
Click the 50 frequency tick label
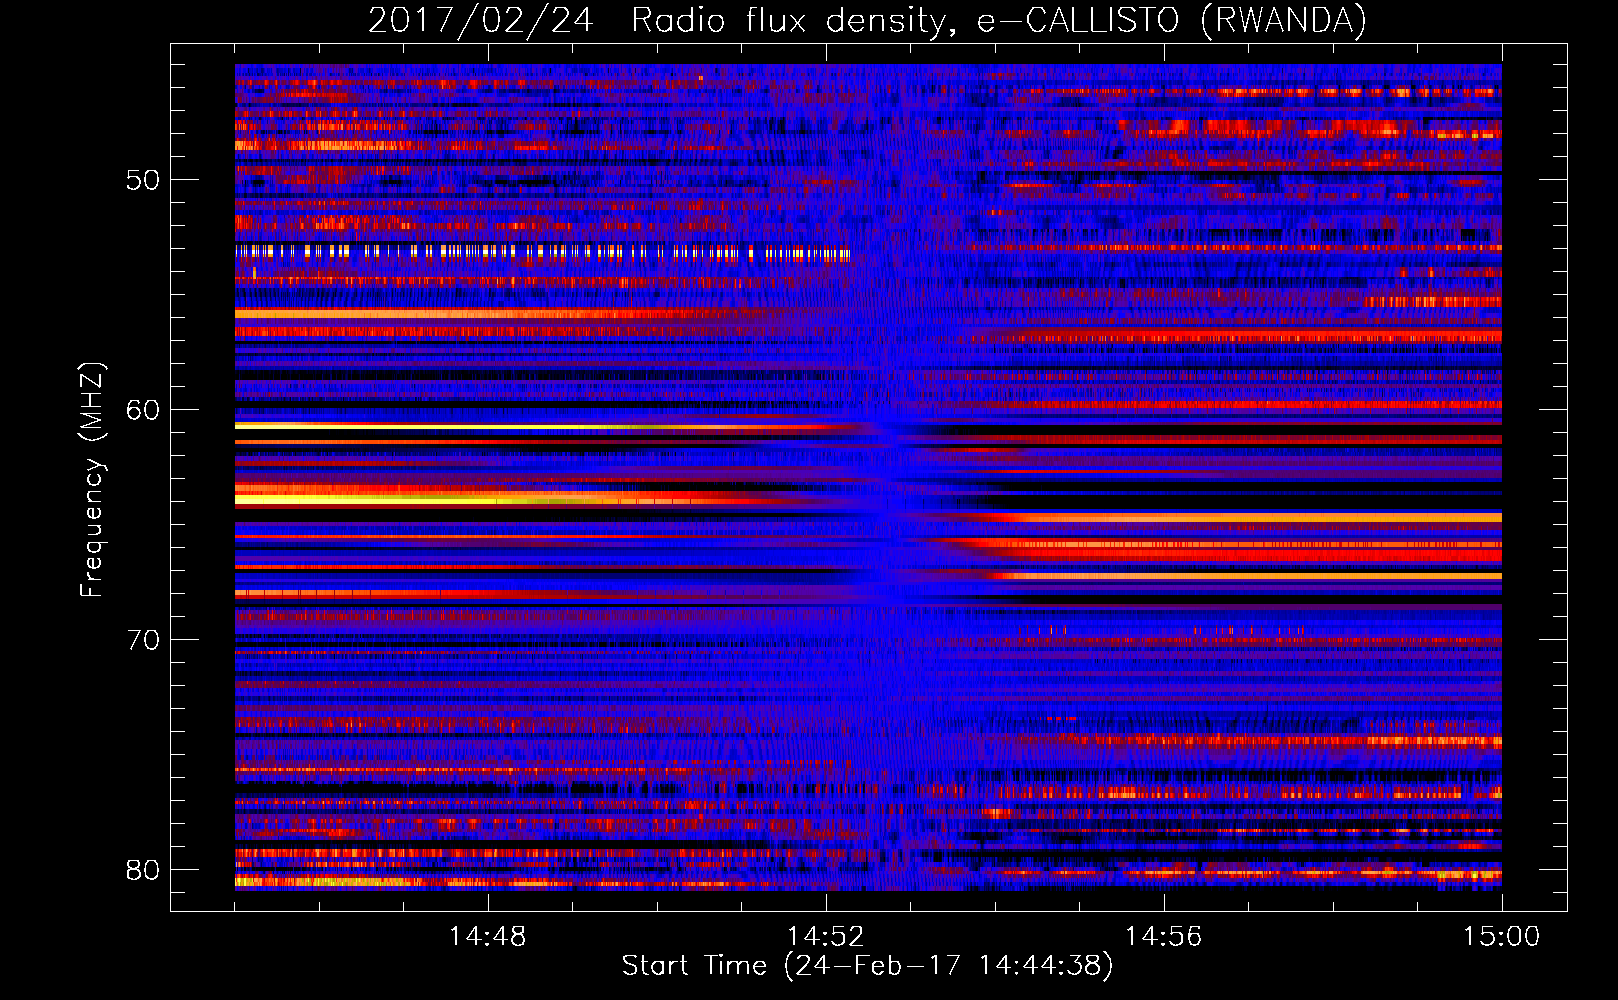[x=143, y=181]
